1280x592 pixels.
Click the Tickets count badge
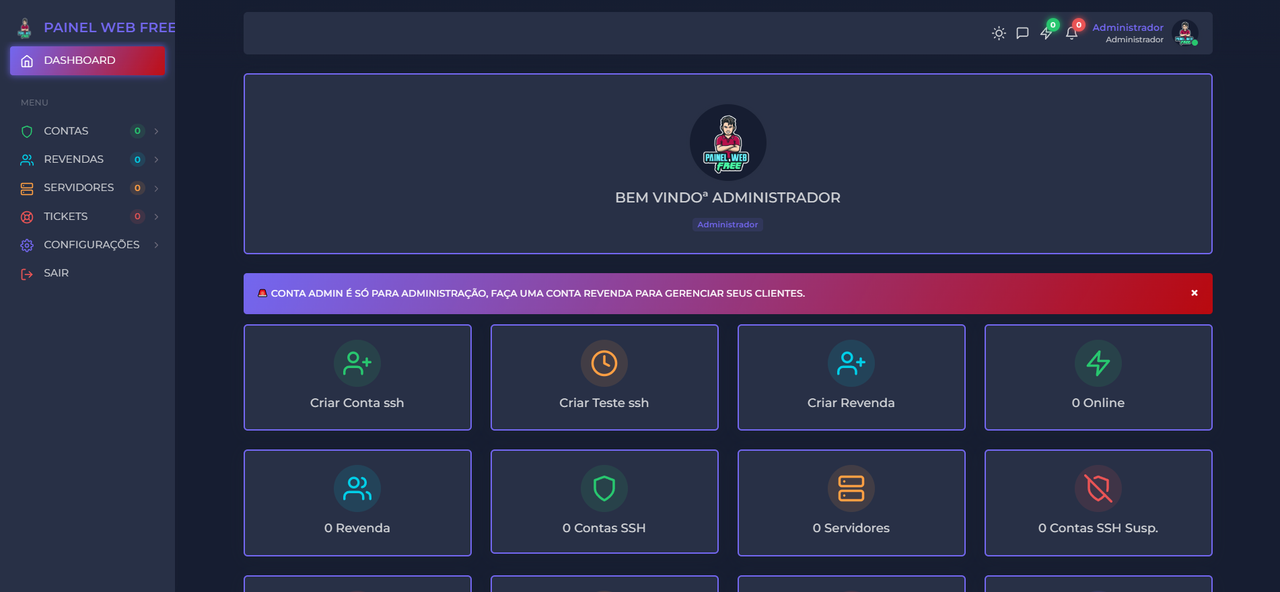(x=137, y=217)
